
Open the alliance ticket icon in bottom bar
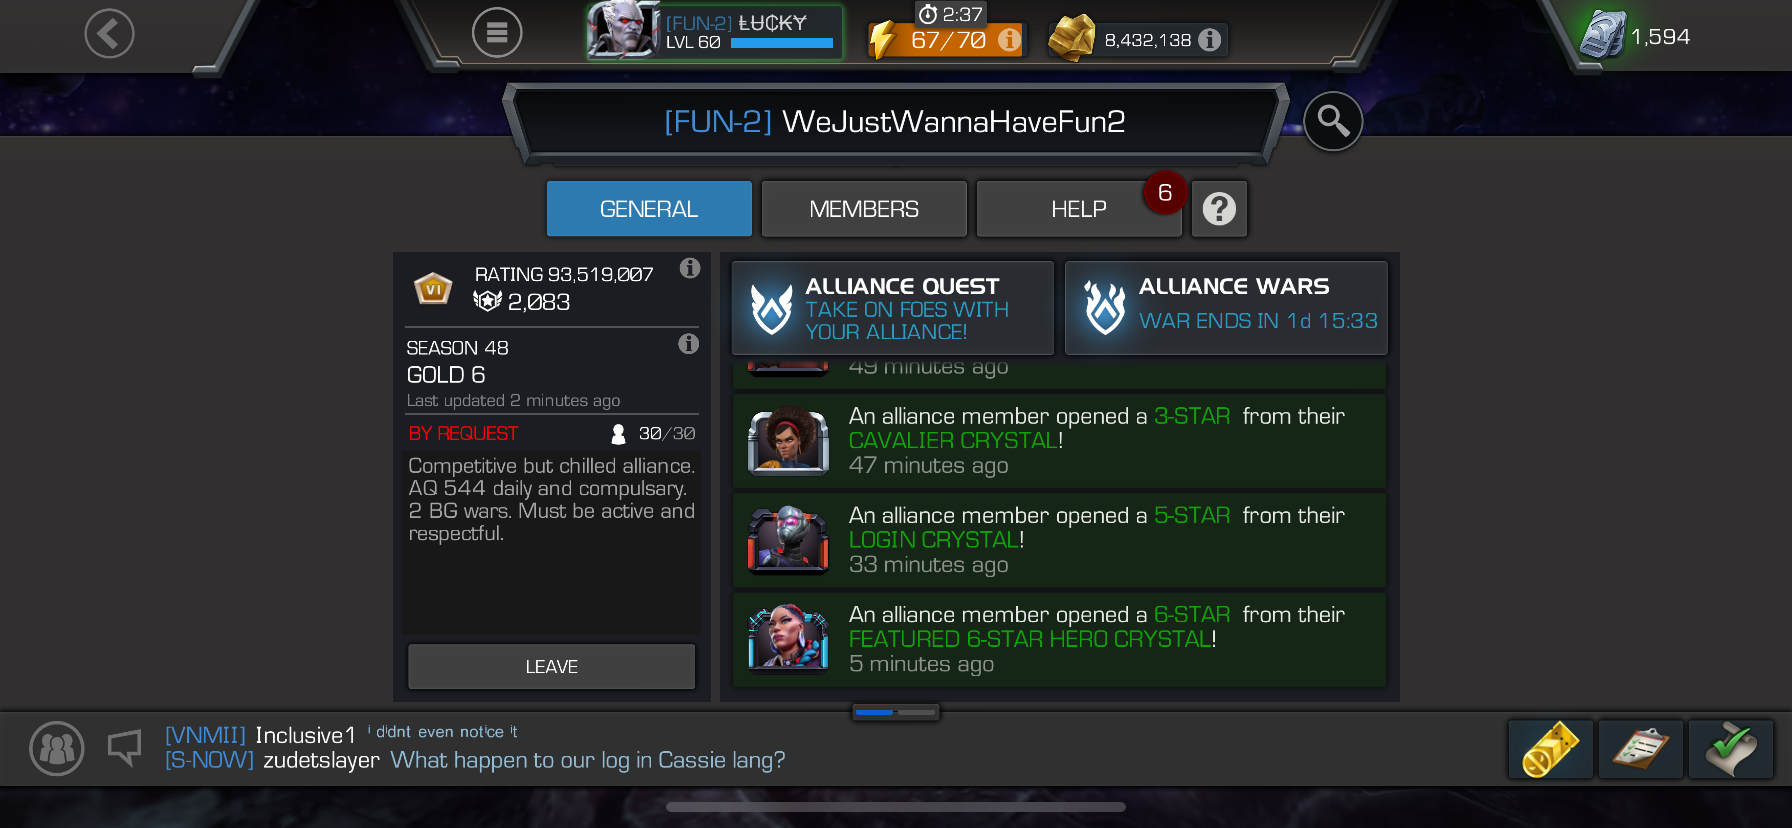coord(1551,749)
